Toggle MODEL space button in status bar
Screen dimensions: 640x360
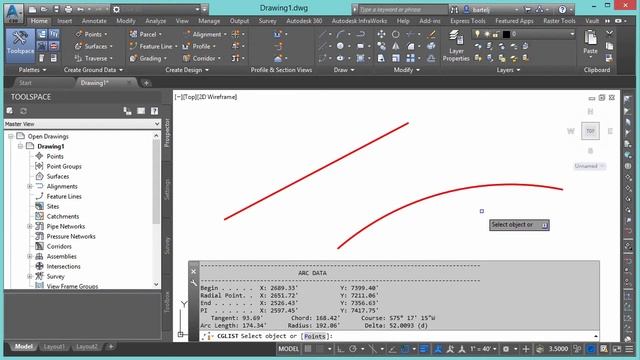[x=288, y=349]
